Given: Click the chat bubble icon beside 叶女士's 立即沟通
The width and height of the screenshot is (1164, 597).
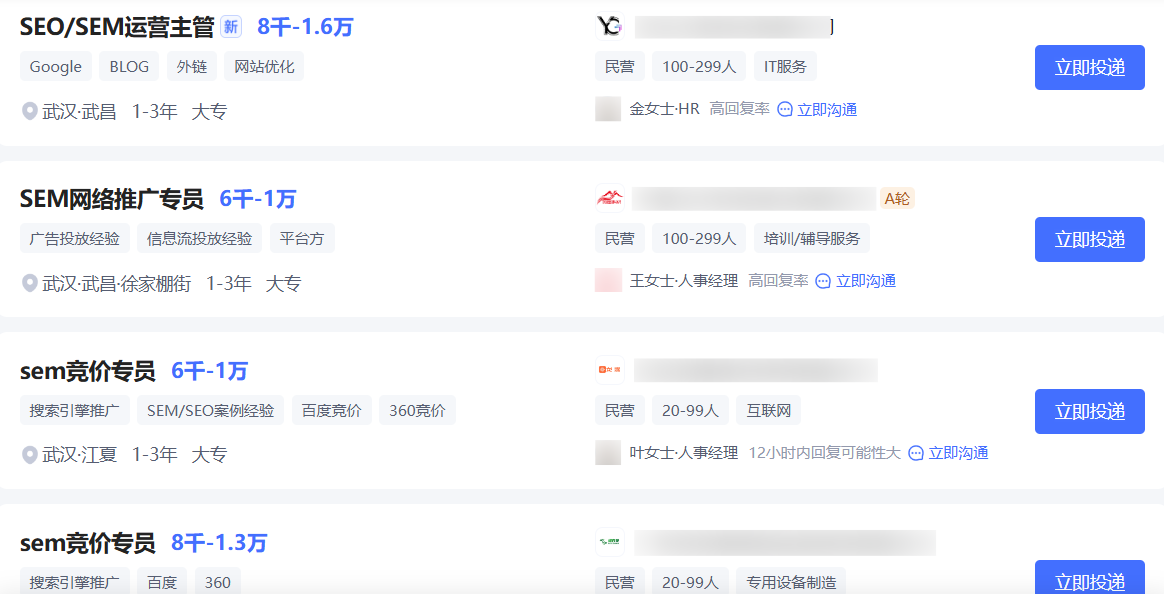Looking at the screenshot, I should pos(916,452).
